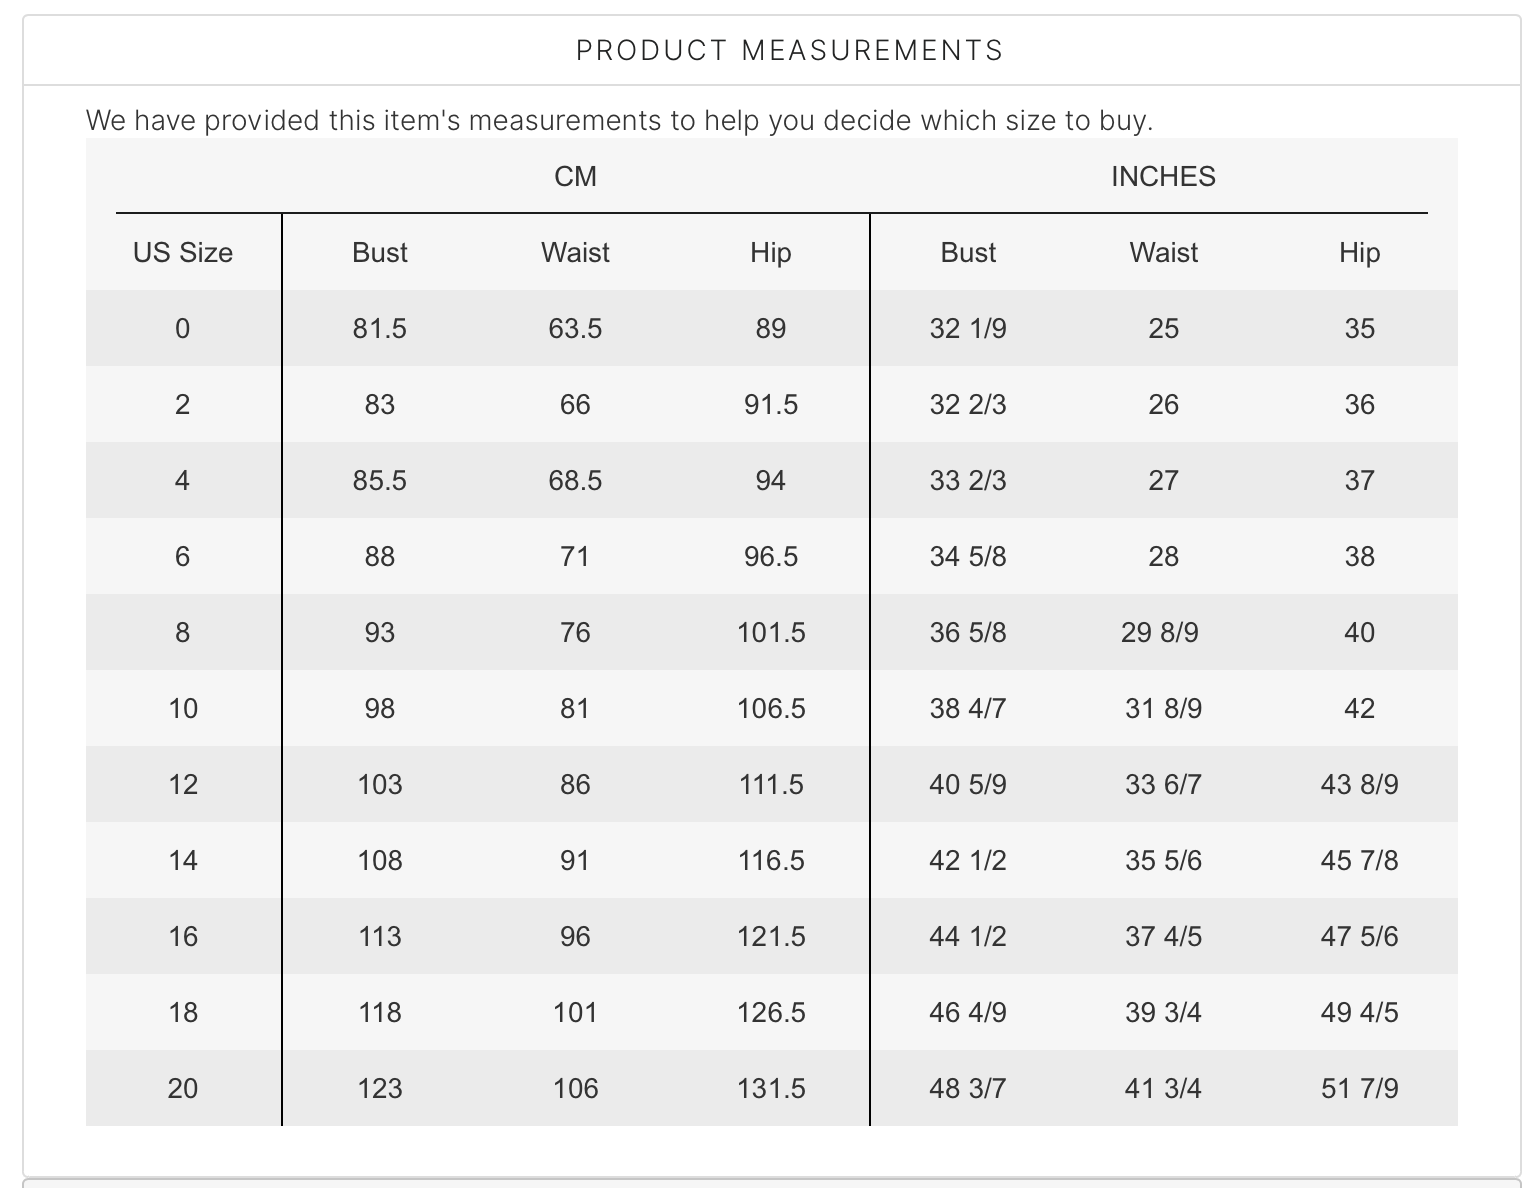Click the US Size column header

tap(183, 252)
